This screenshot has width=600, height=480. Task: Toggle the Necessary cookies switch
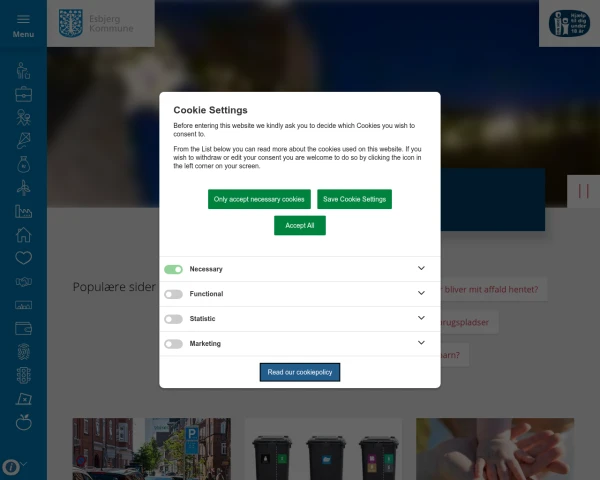click(173, 269)
